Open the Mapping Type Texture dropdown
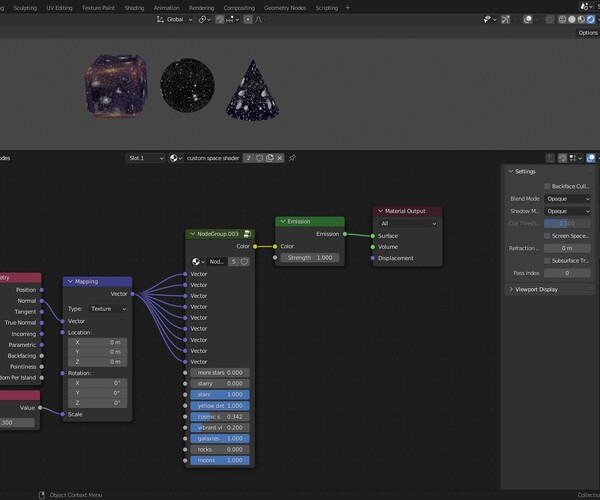 (x=109, y=309)
